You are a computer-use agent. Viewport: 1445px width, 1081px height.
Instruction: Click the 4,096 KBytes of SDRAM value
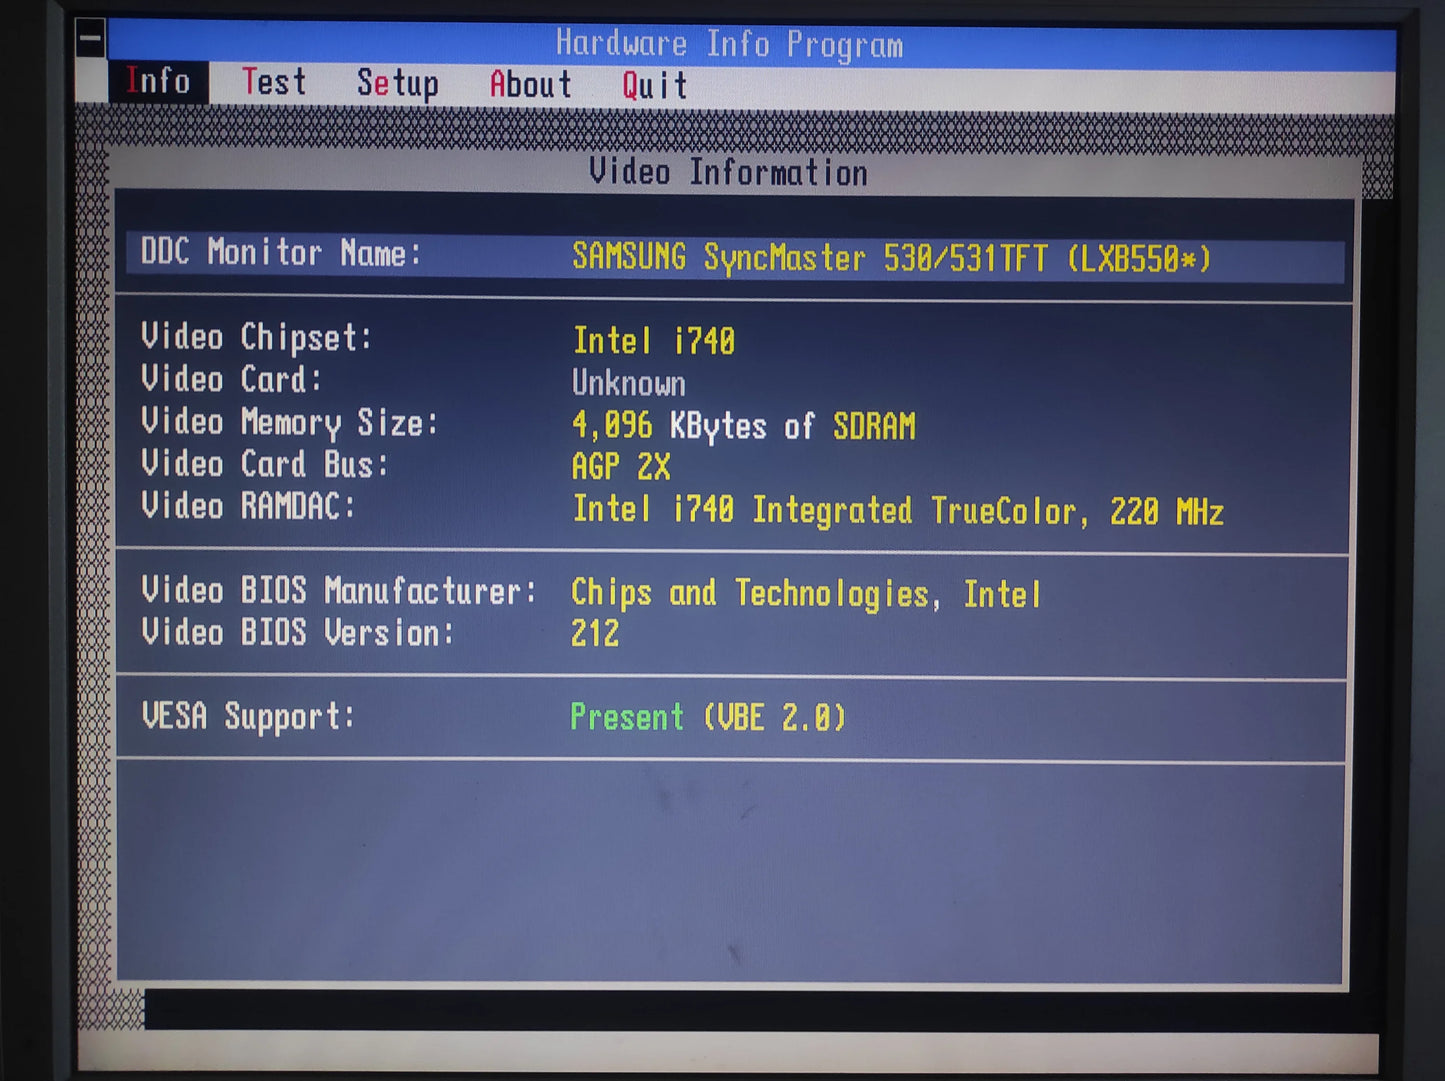click(743, 426)
